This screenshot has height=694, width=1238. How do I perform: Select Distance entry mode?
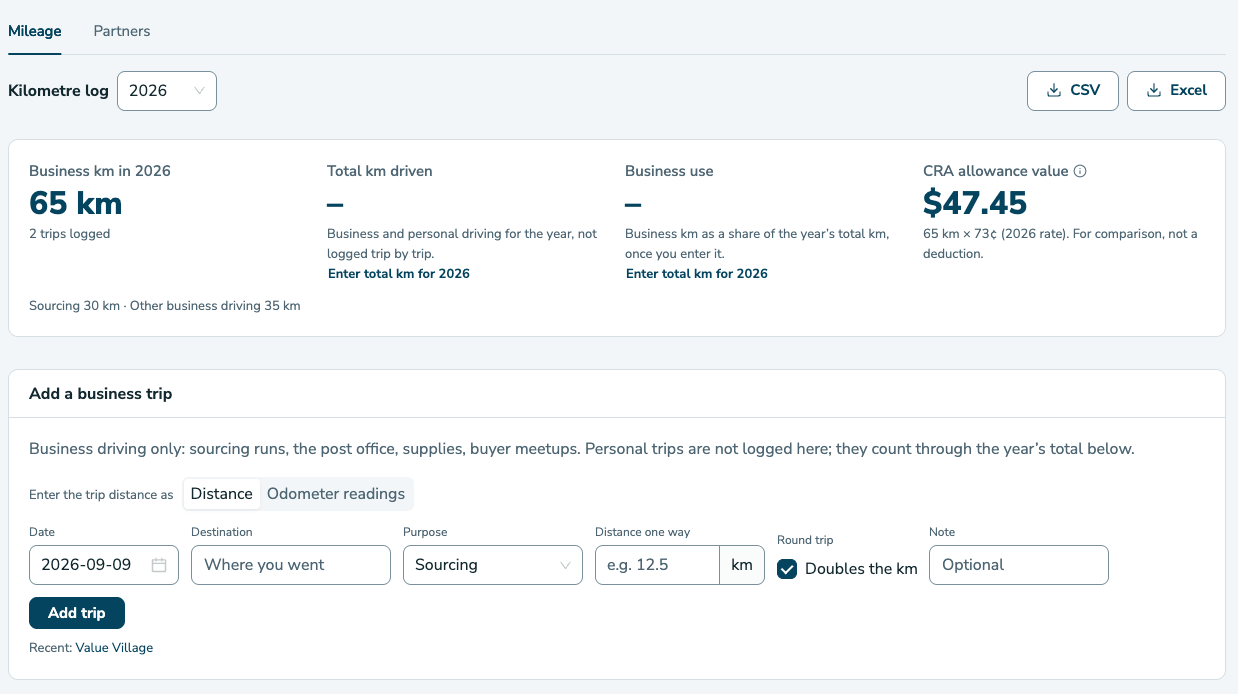click(x=222, y=494)
